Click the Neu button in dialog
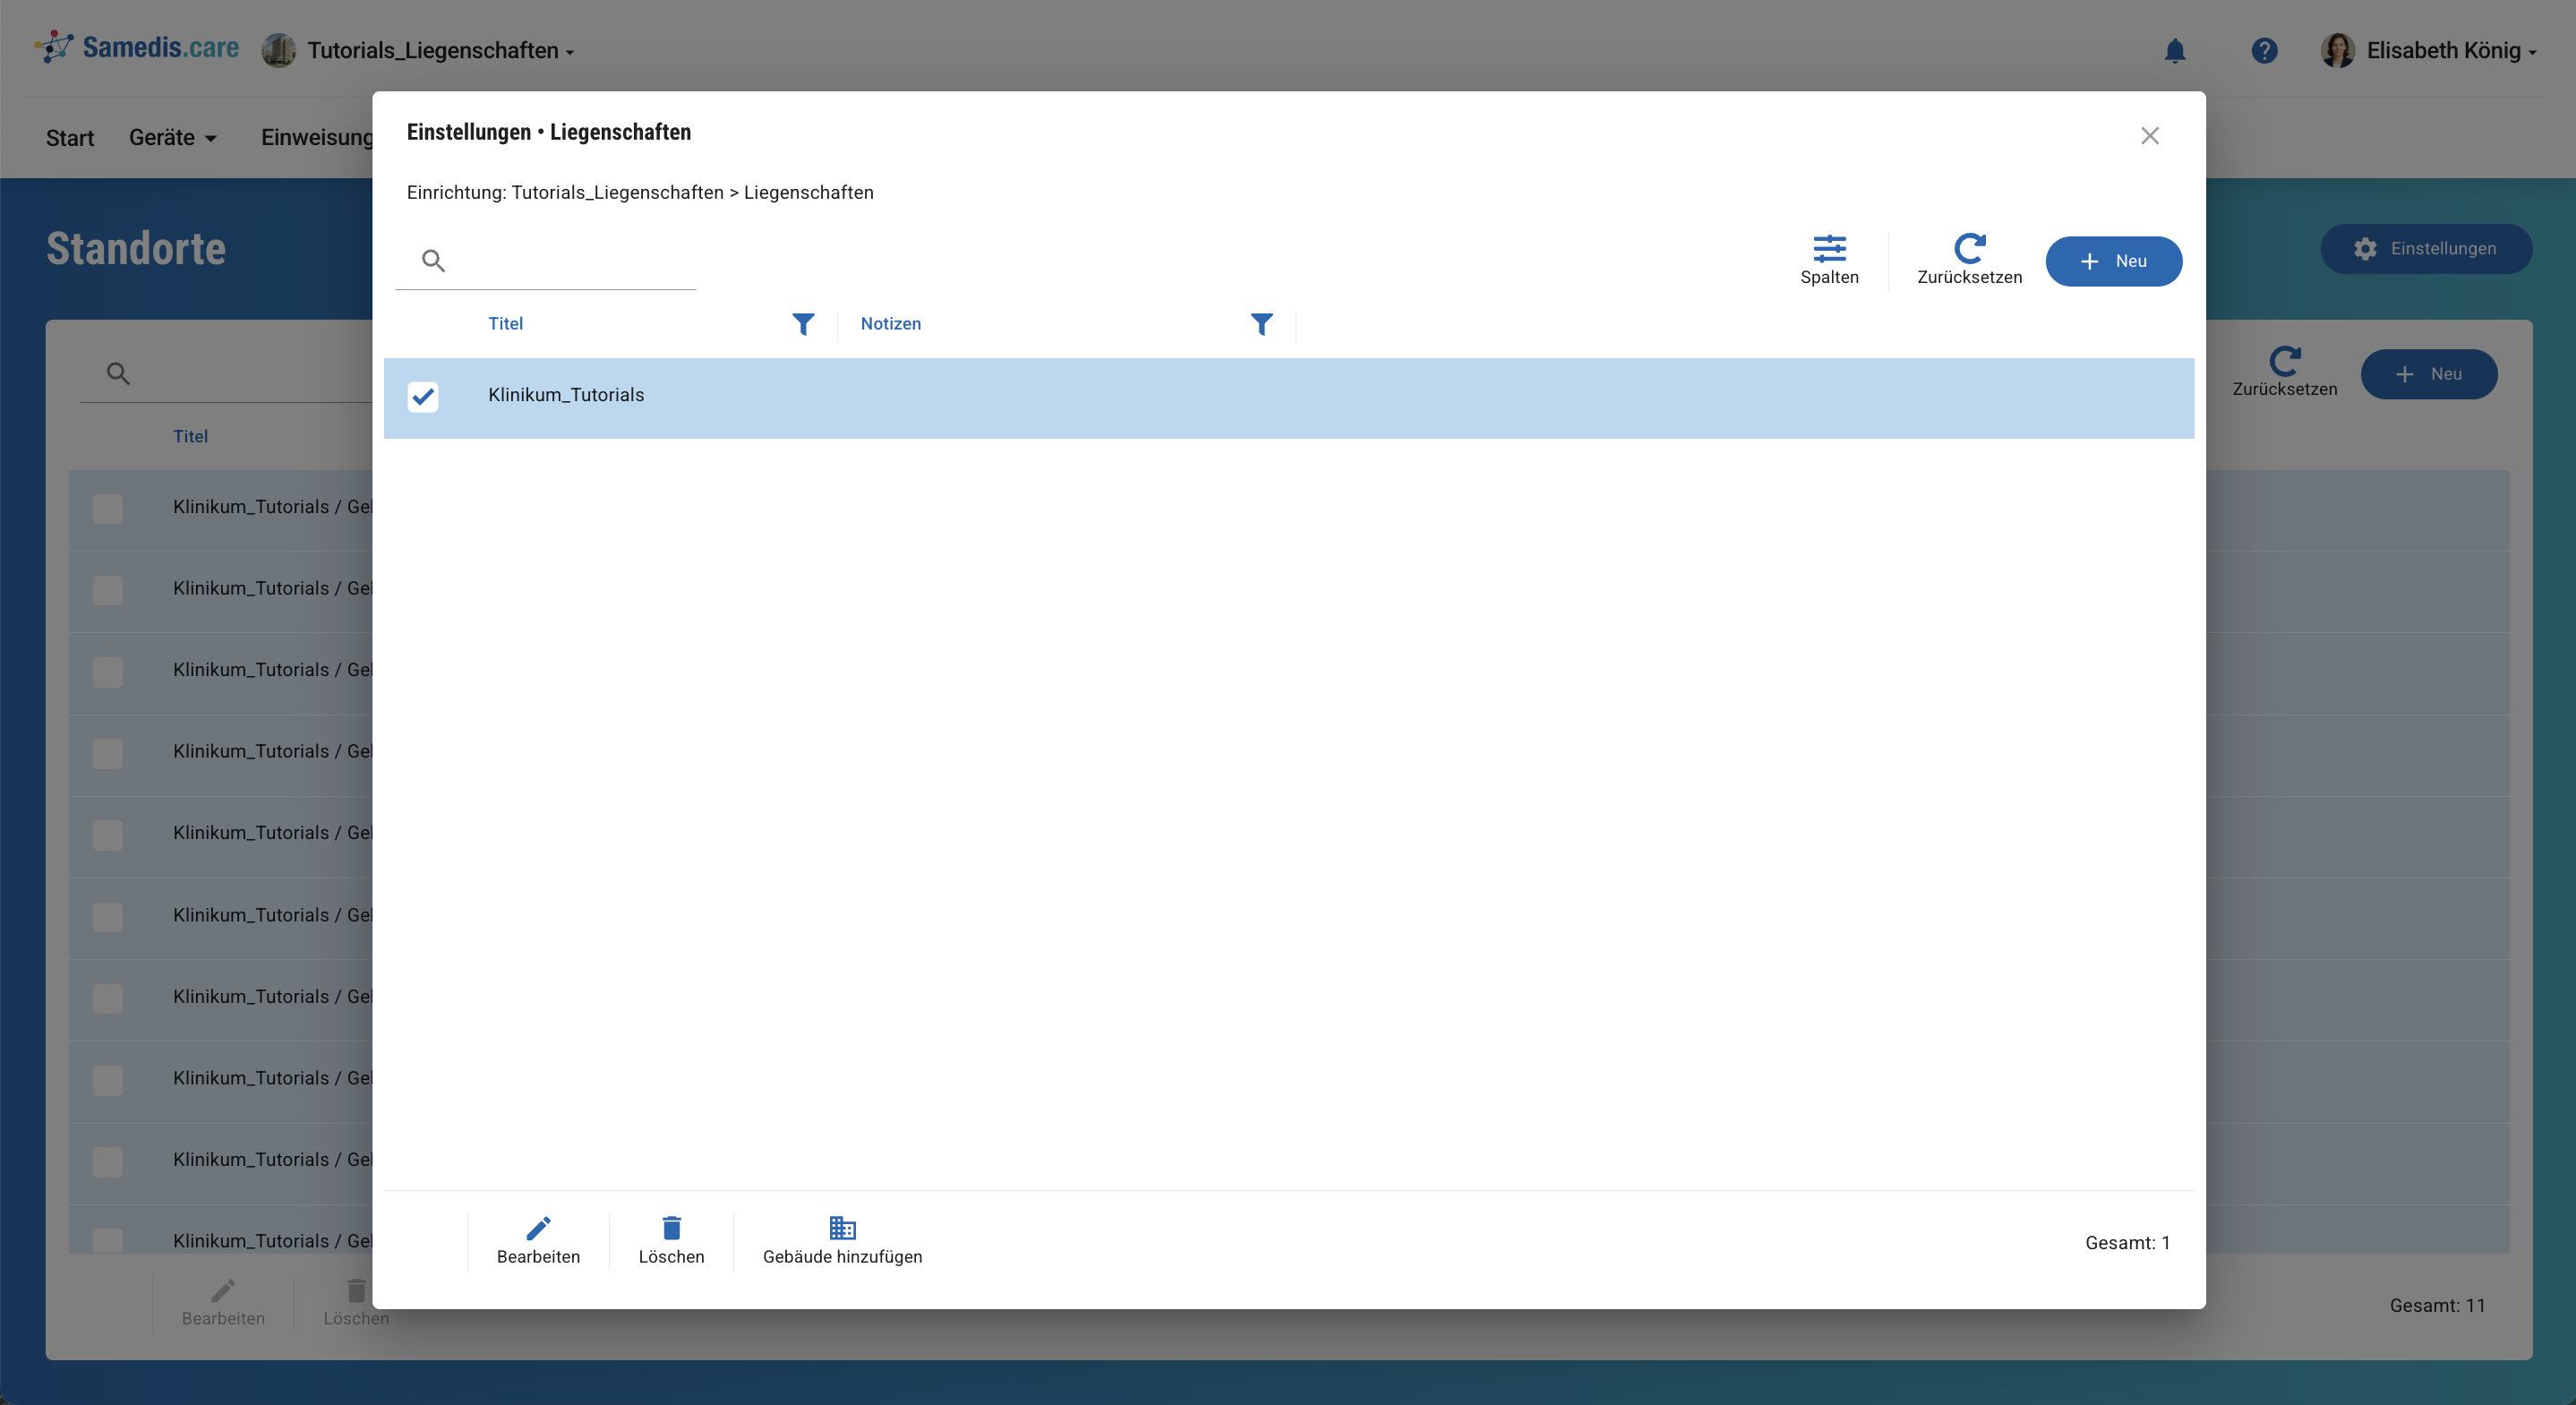This screenshot has height=1405, width=2576. tap(2113, 261)
